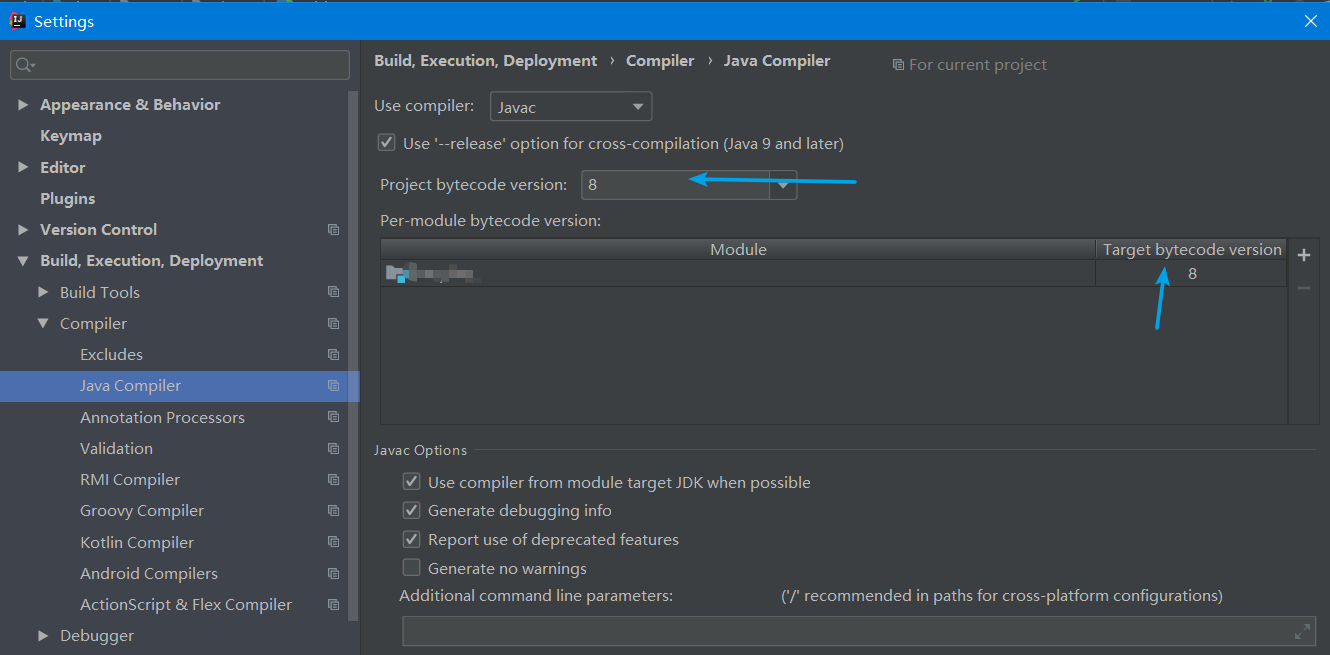Click the Compiler breadcrumb

660,61
